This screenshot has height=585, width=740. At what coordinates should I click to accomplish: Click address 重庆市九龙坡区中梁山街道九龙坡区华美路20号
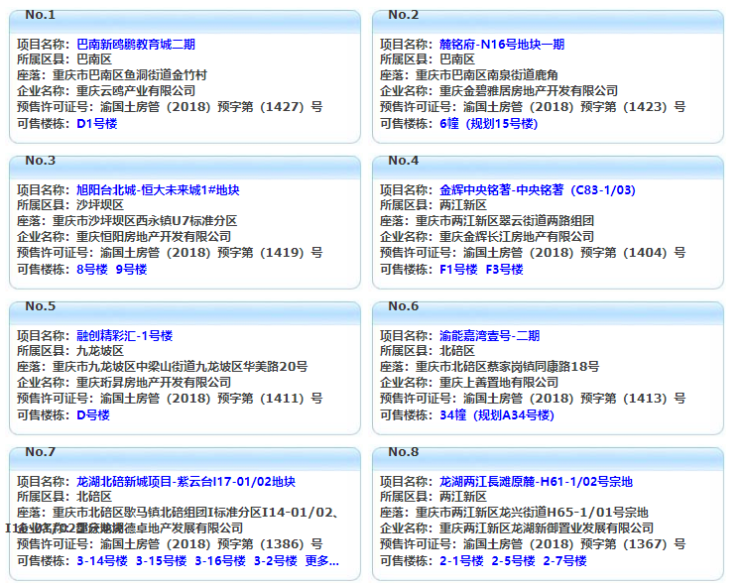[x=180, y=367]
